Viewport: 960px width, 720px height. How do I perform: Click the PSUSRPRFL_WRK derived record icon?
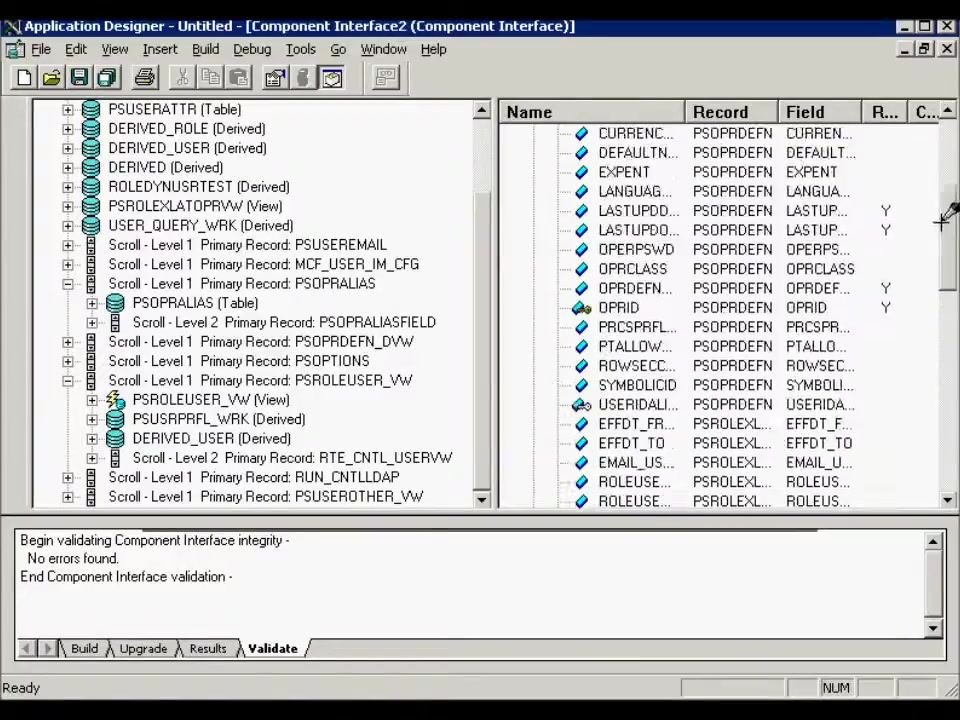(x=115, y=419)
